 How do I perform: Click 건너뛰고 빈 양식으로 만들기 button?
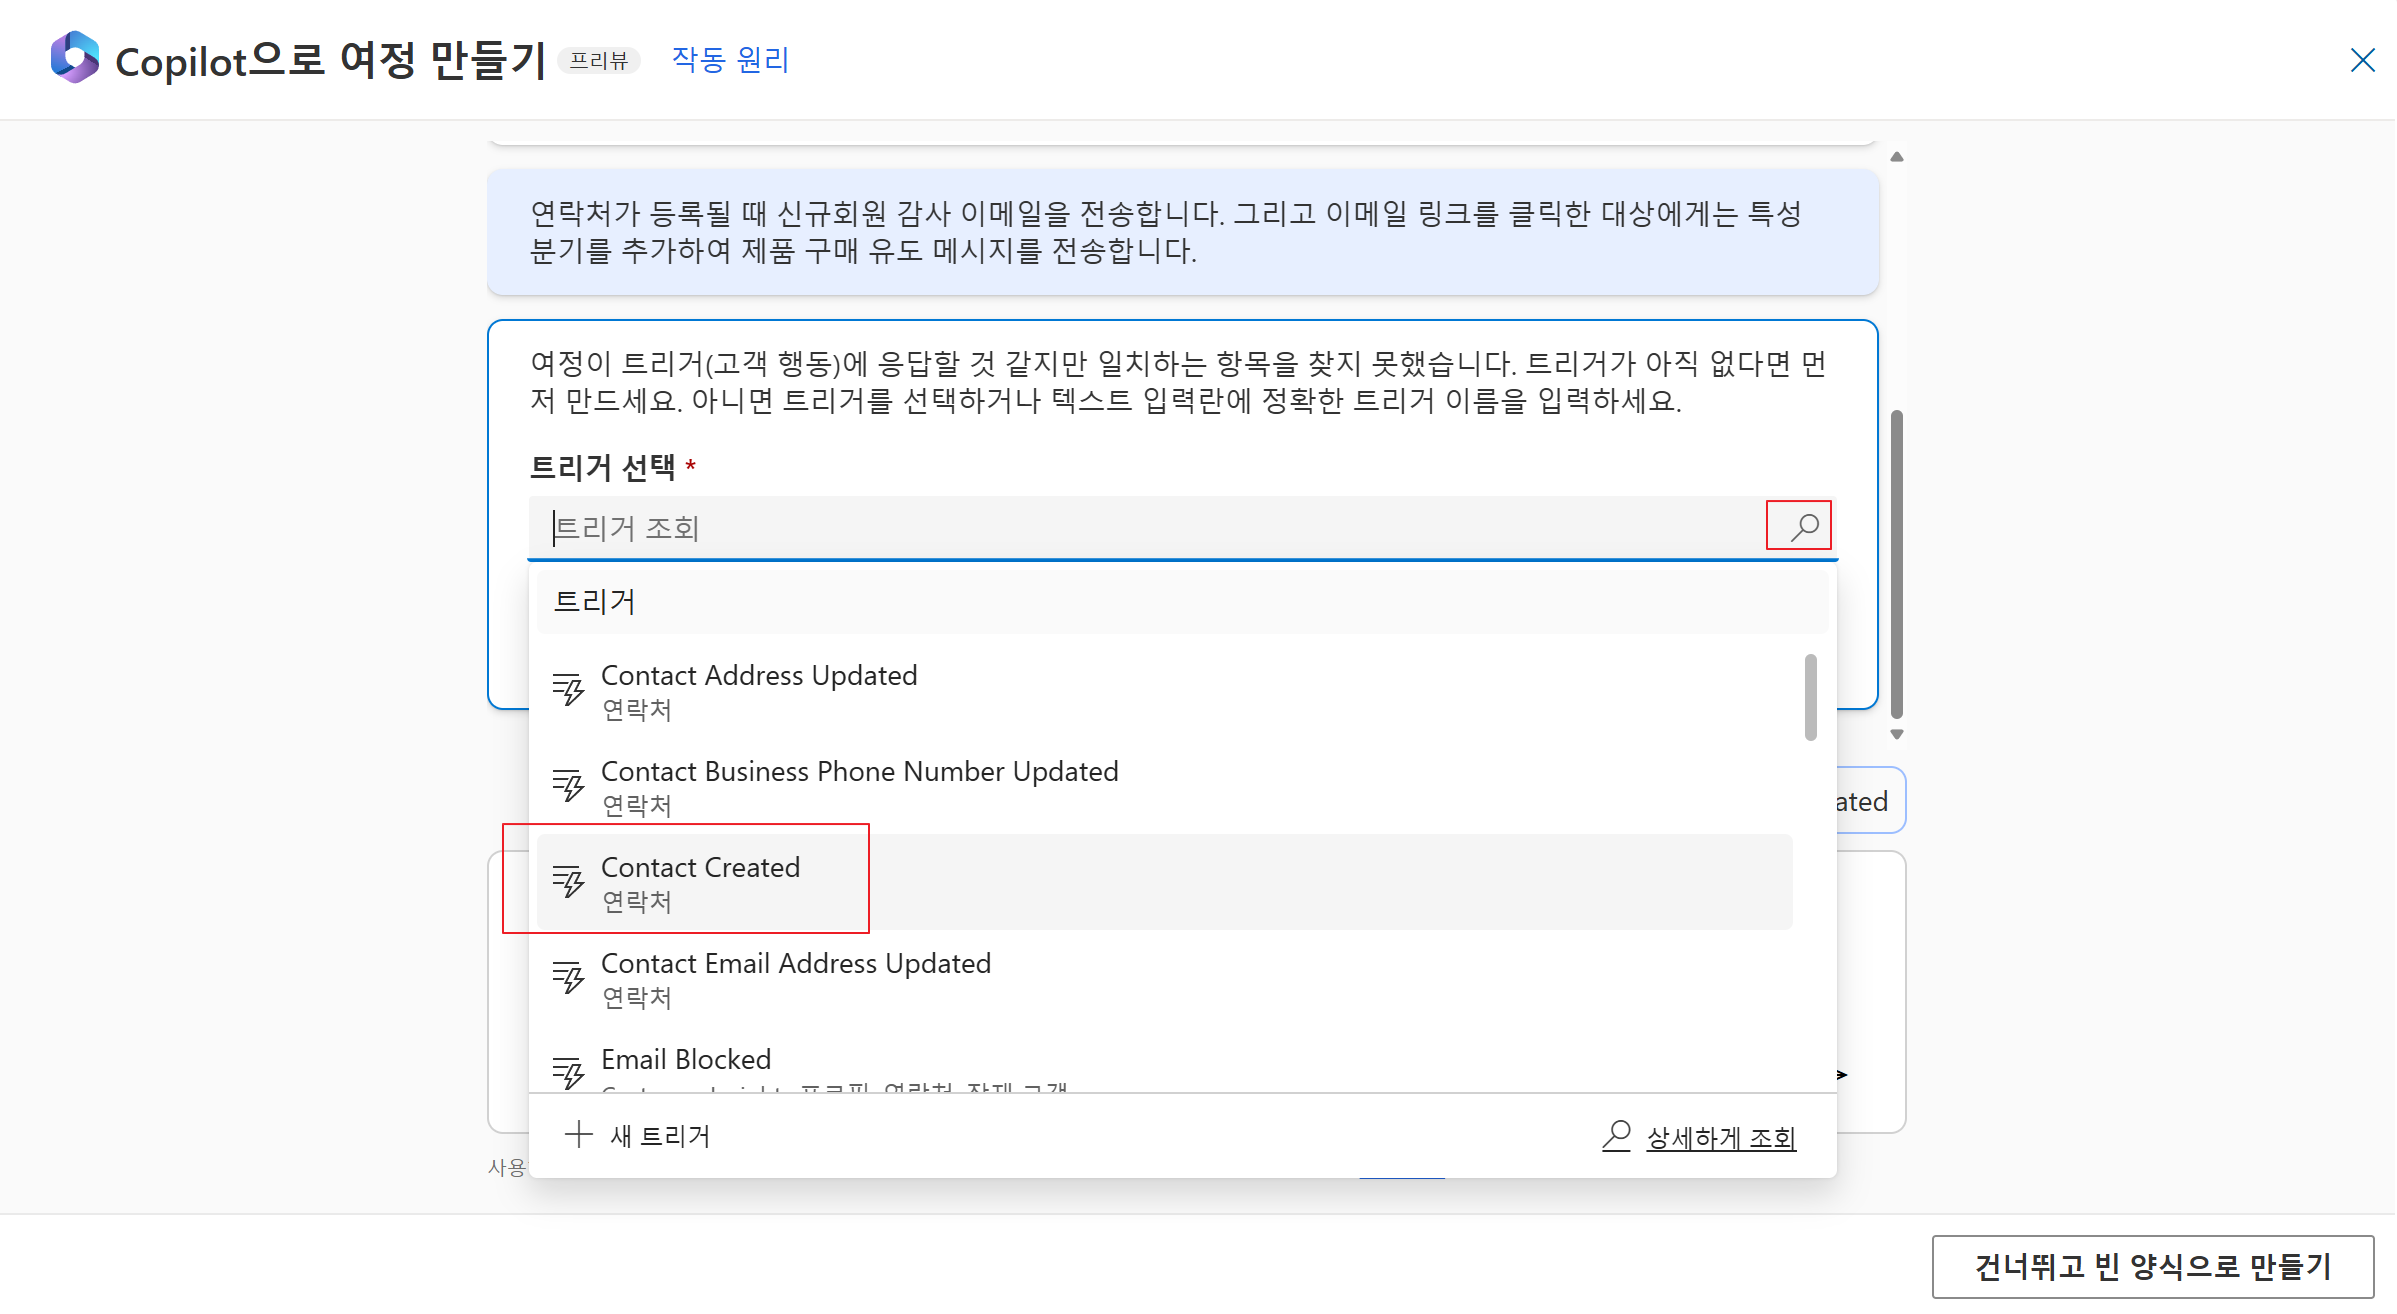pos(2151,1266)
